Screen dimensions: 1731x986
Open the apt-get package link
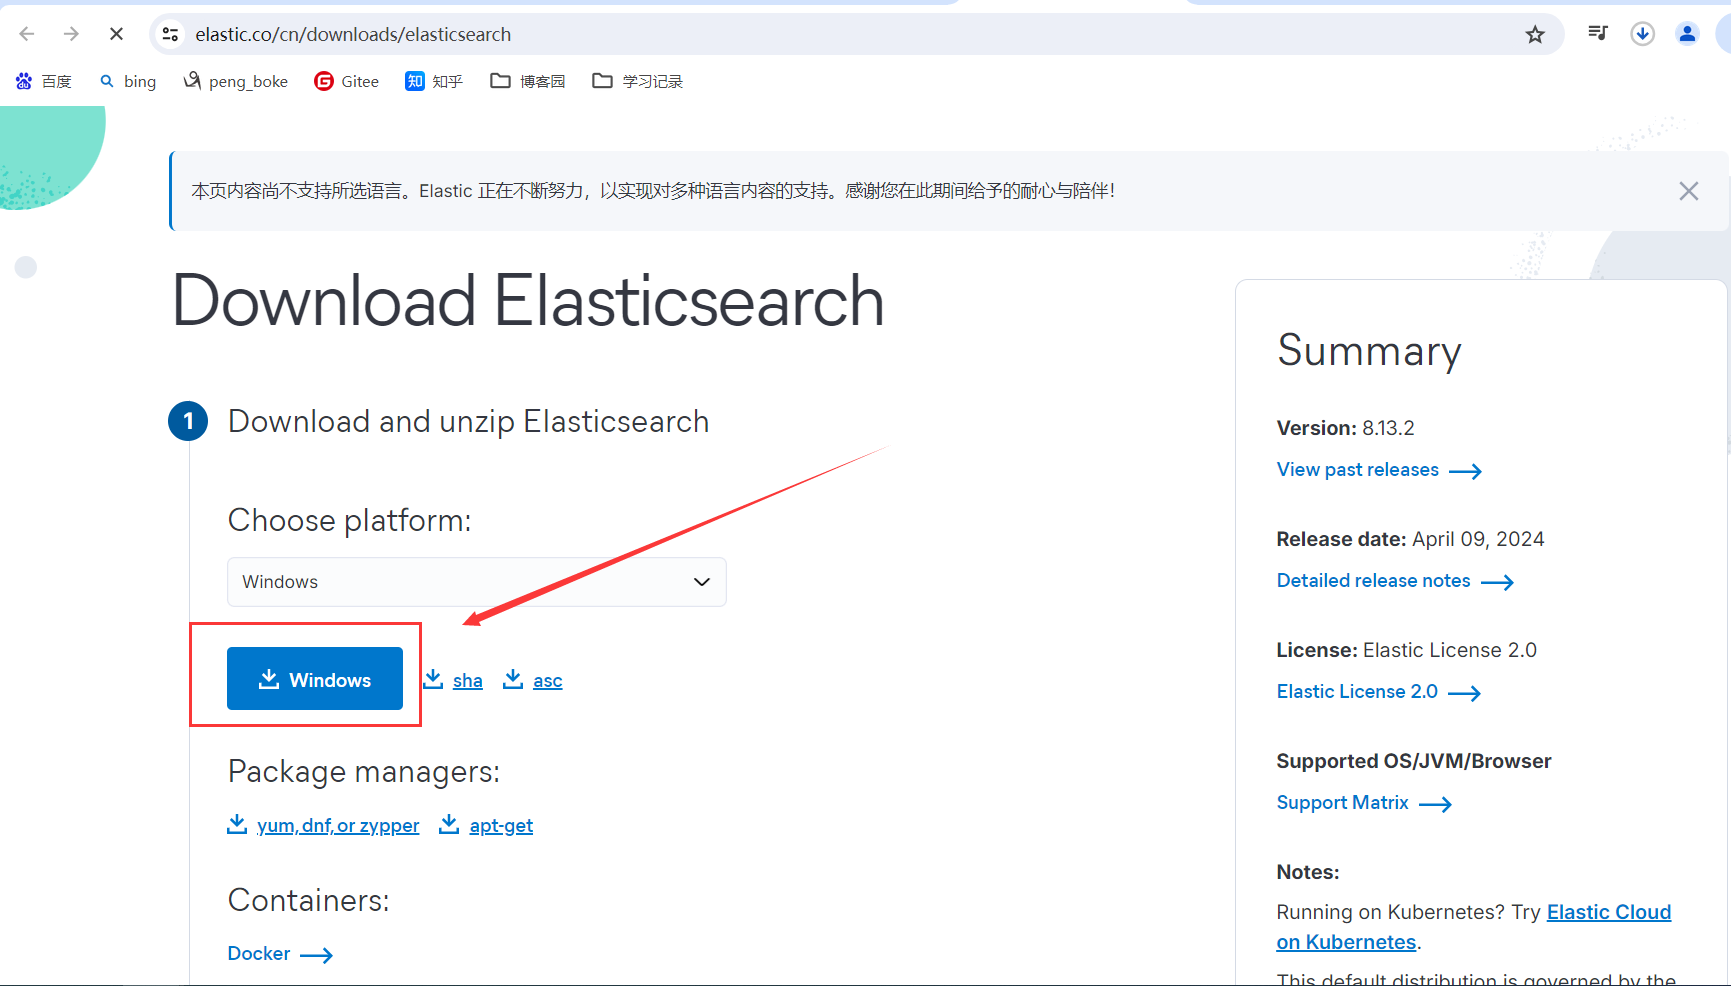coord(501,826)
